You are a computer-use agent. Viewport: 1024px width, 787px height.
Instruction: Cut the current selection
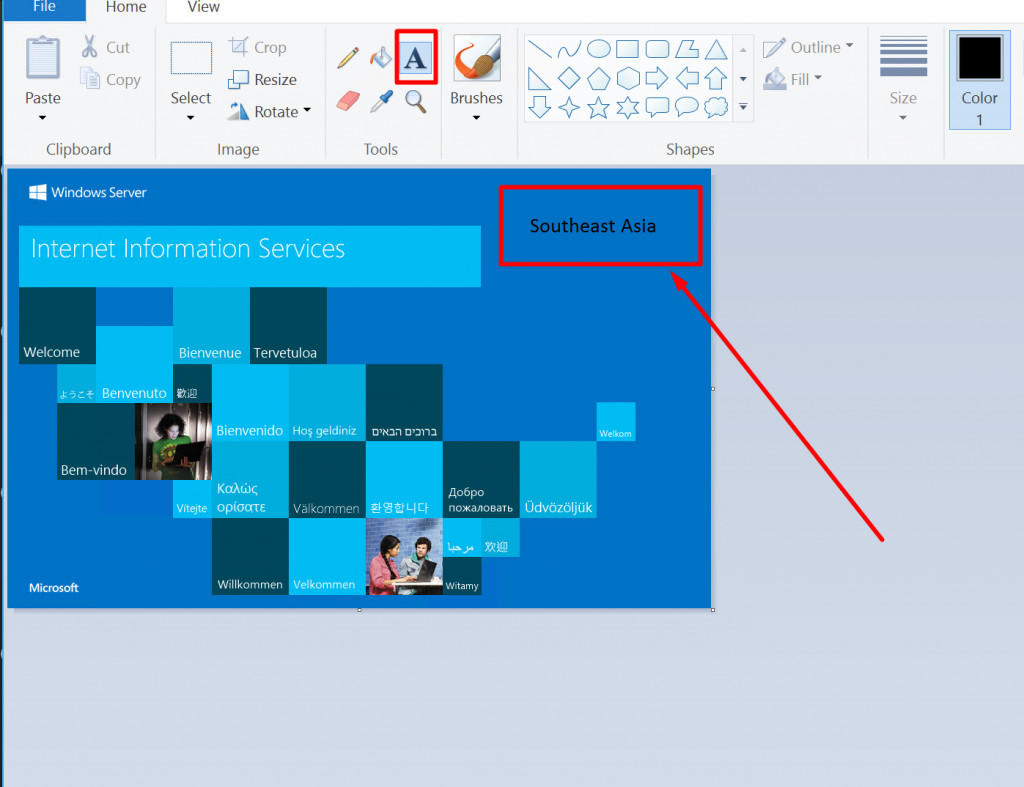click(106, 47)
